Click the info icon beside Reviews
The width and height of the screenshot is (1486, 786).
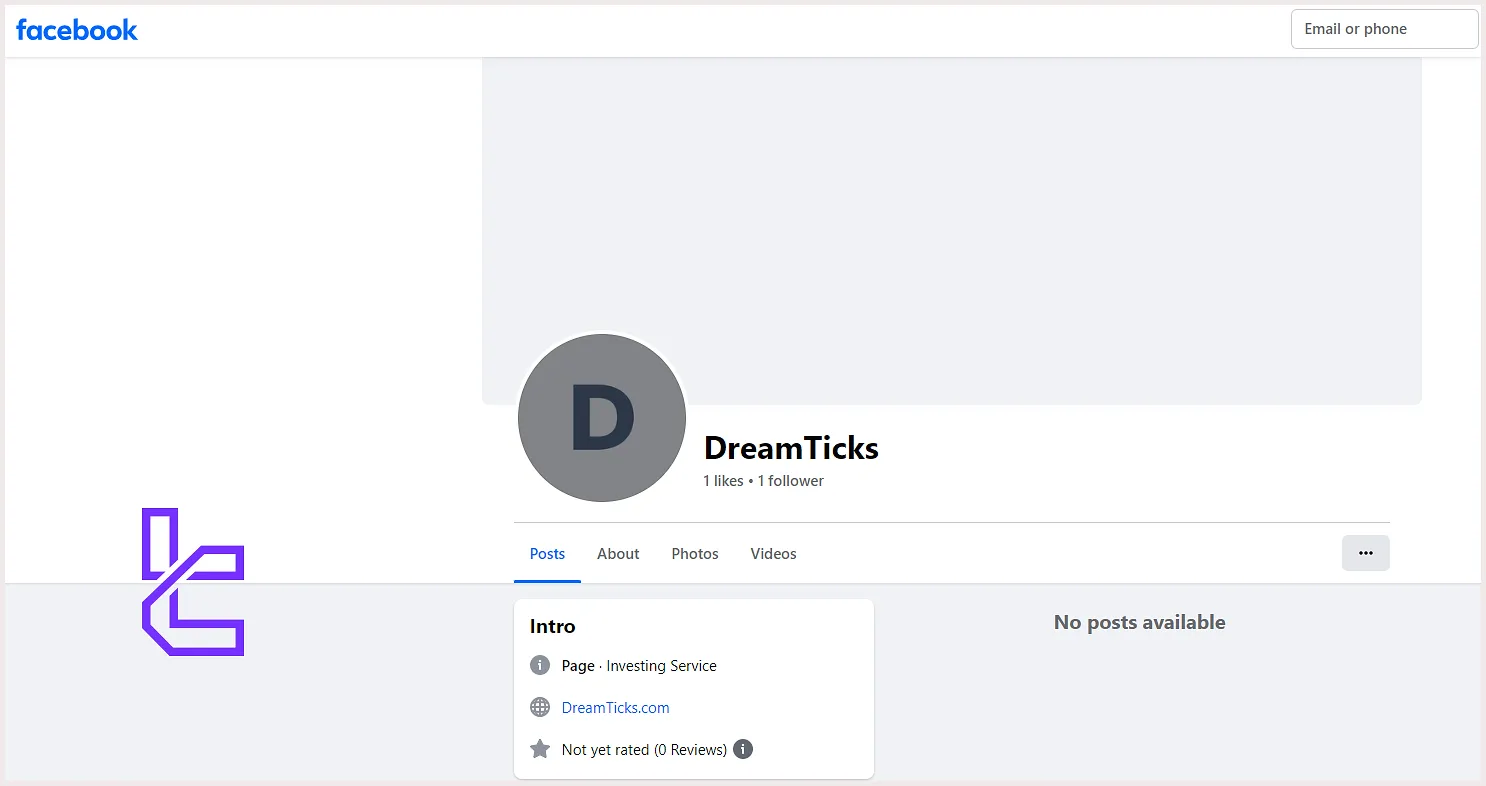coord(743,749)
